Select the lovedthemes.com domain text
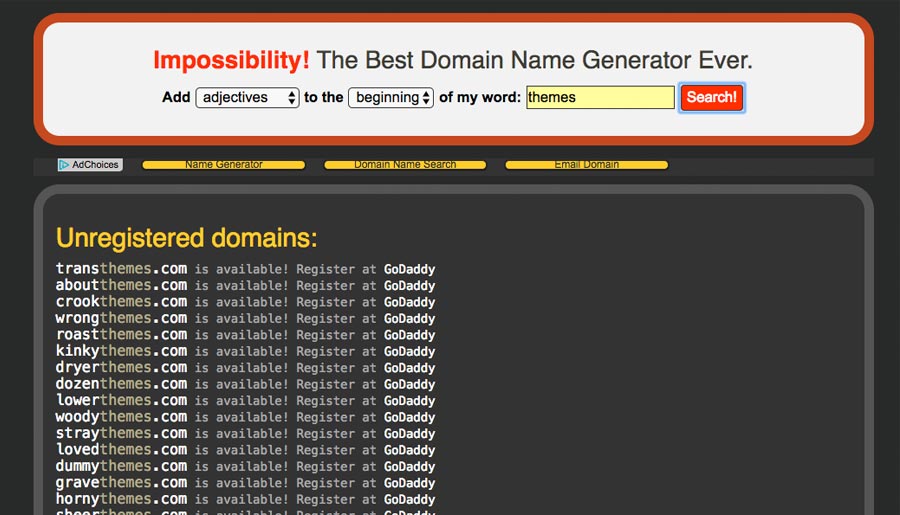The width and height of the screenshot is (900, 515). click(121, 450)
